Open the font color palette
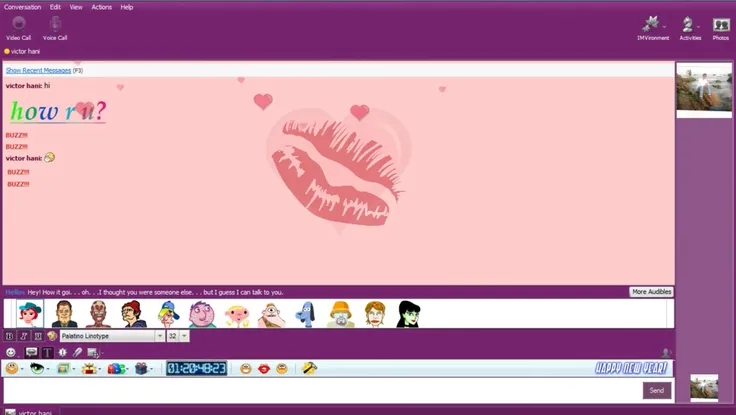The height and width of the screenshot is (415, 736). coord(52,336)
